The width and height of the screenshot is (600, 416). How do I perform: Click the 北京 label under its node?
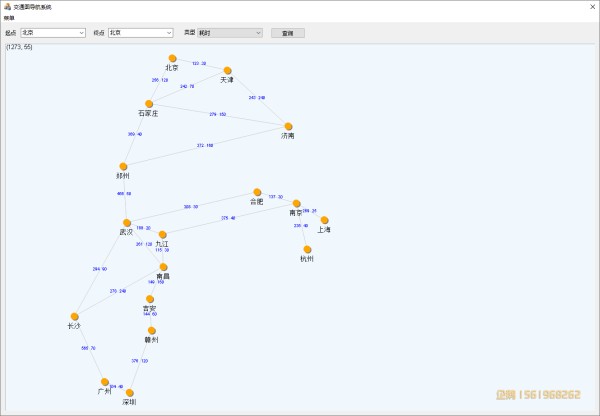pos(172,68)
